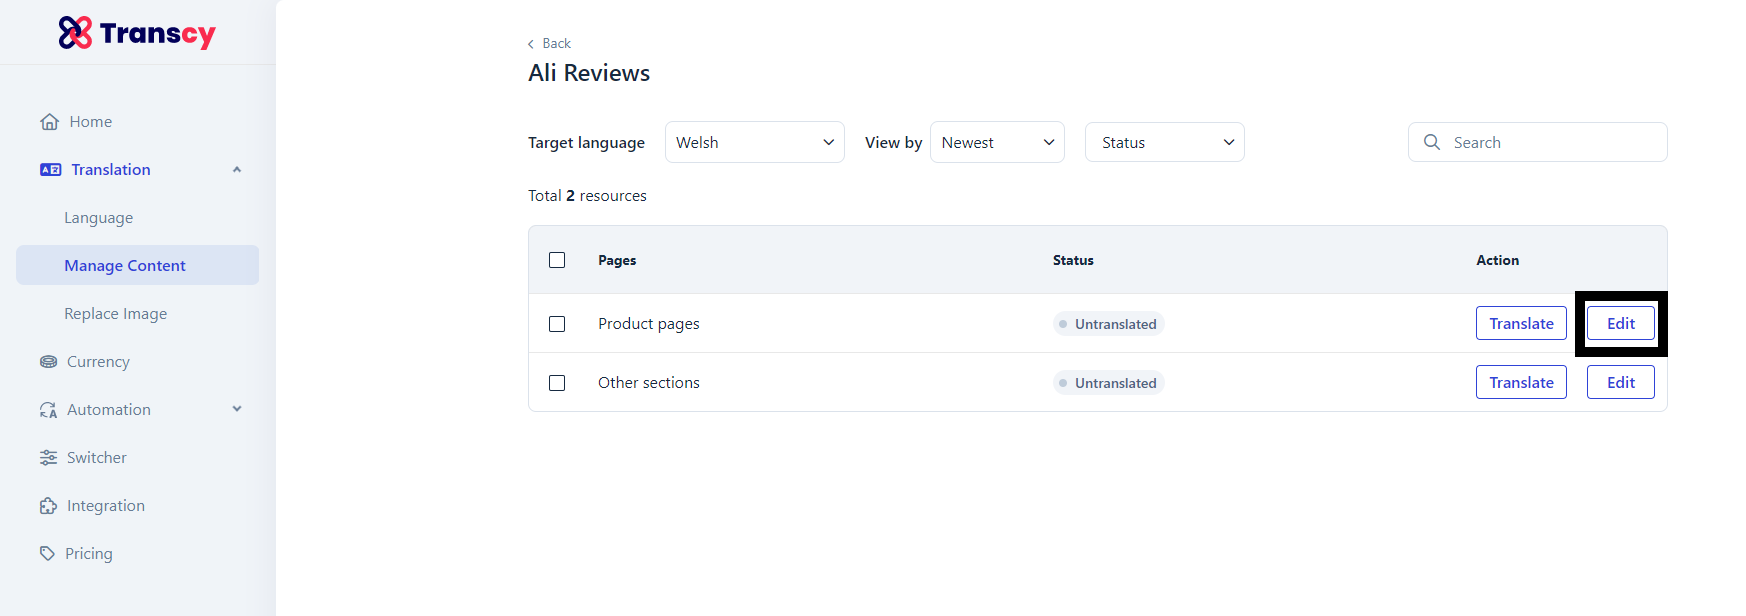Open the Welsh target language dropdown

click(755, 142)
